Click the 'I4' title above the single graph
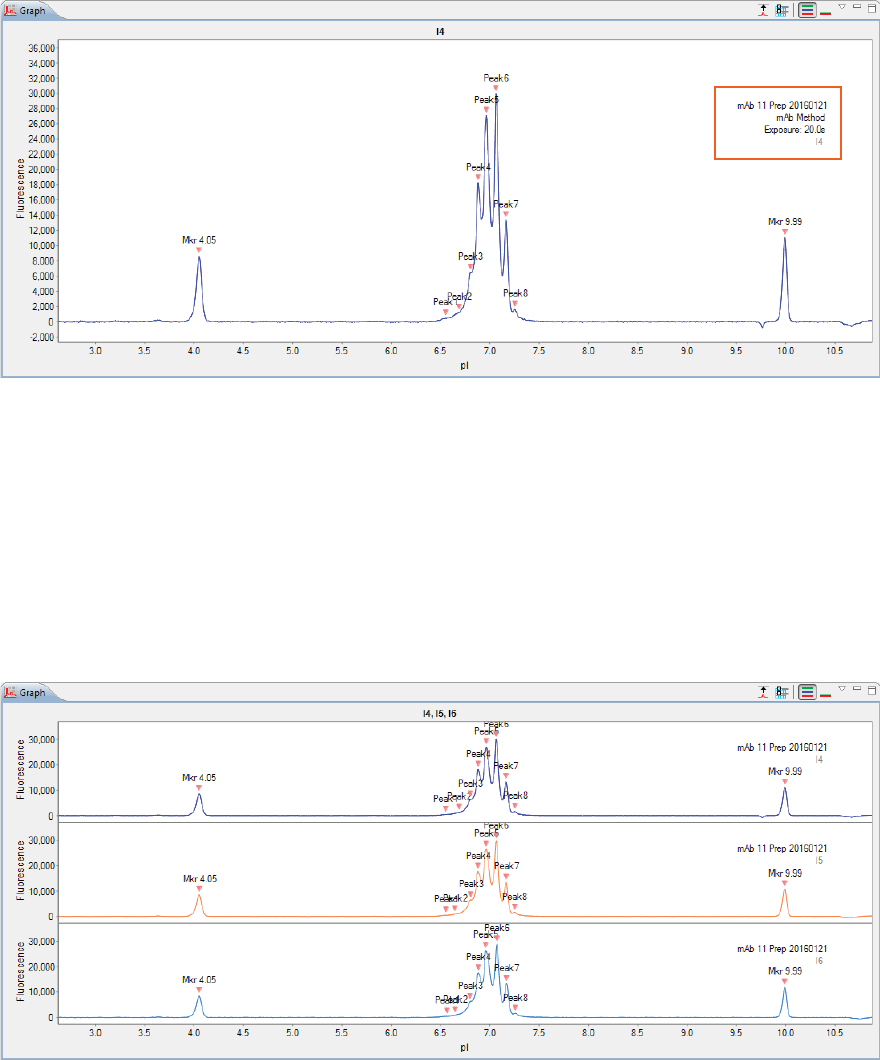This screenshot has width=880, height=1060. 440,32
